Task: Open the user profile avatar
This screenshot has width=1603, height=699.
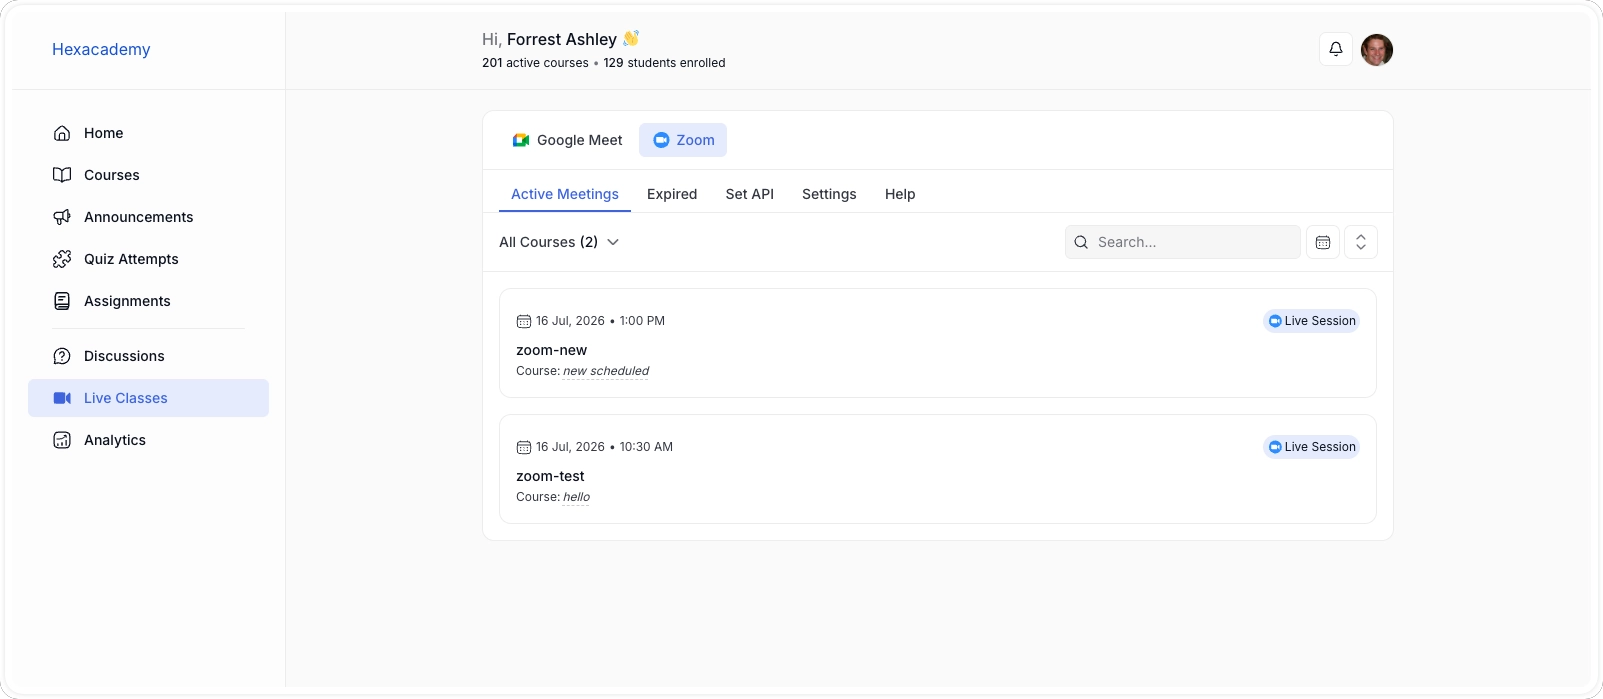Action: (1377, 49)
